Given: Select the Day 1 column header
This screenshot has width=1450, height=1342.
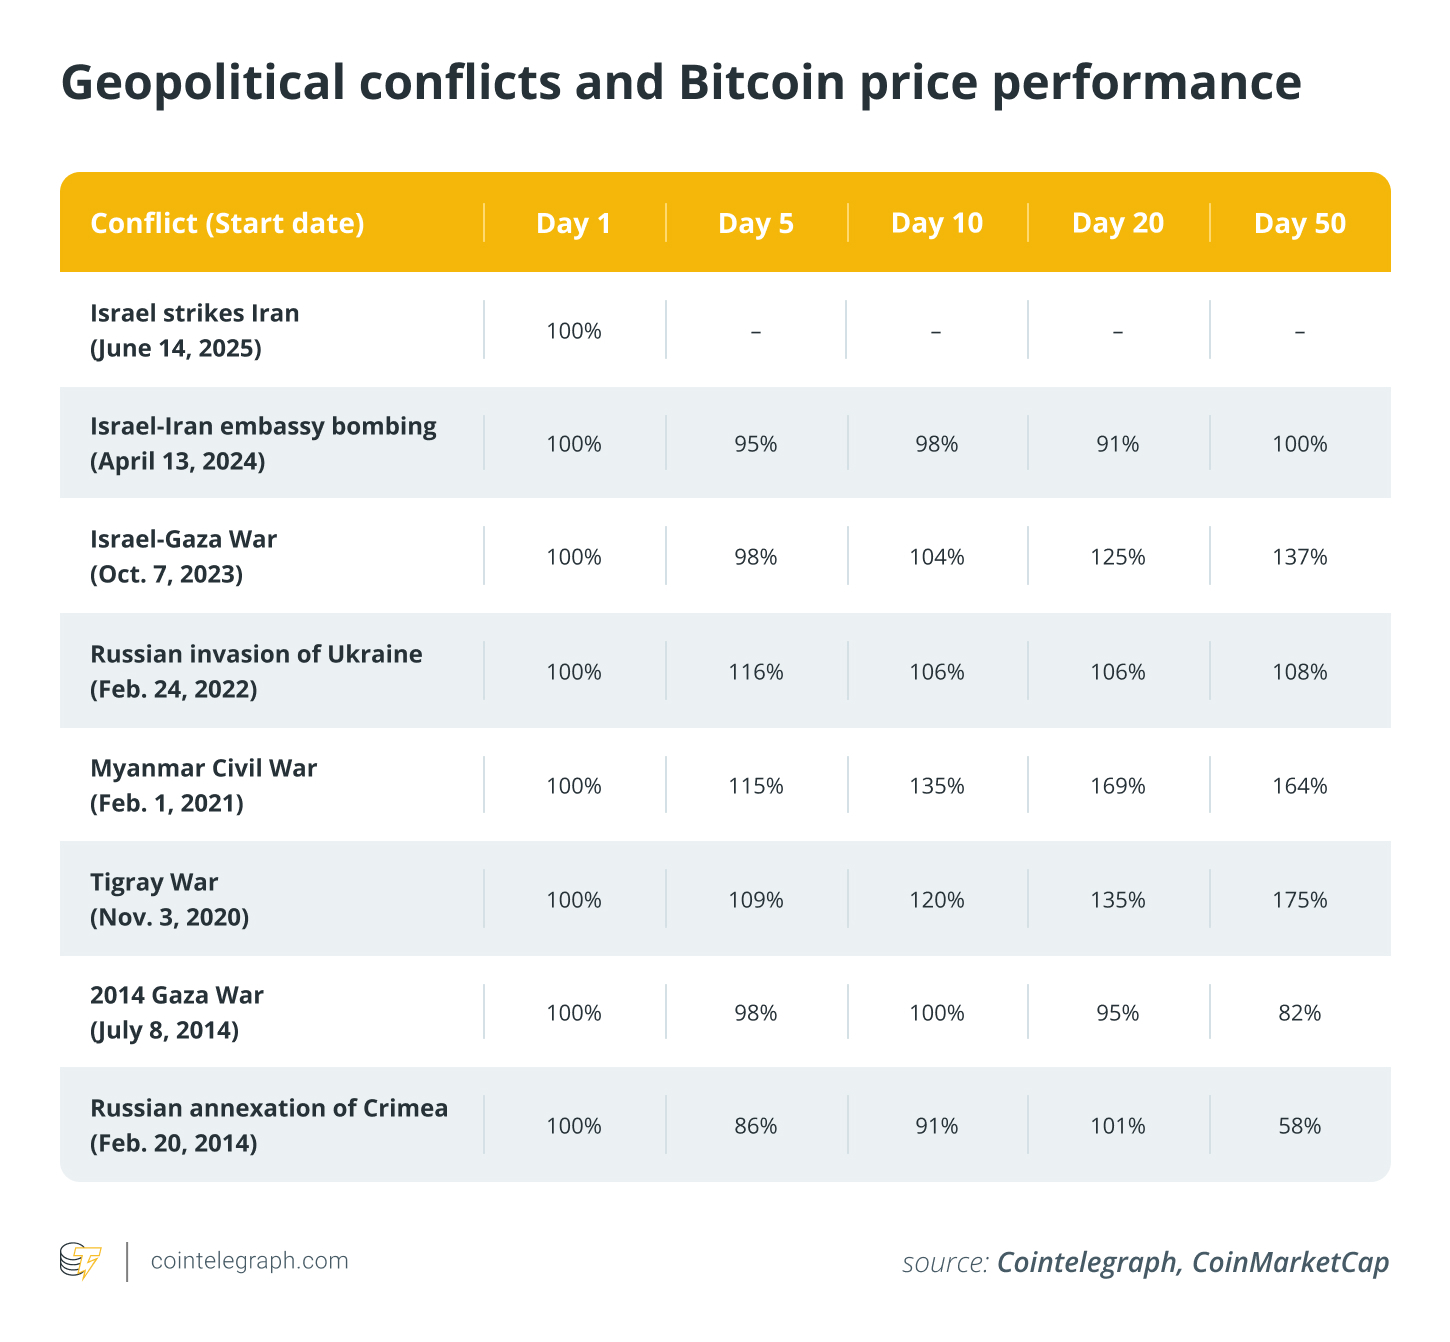Looking at the screenshot, I should point(573,223).
